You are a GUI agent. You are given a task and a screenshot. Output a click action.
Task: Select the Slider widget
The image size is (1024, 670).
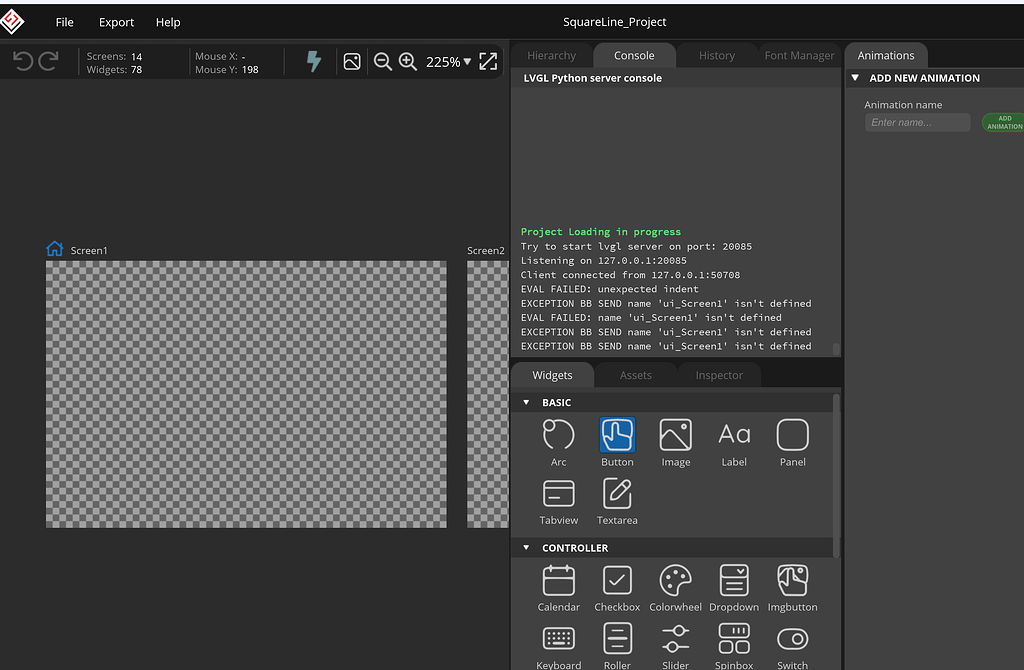pos(675,646)
